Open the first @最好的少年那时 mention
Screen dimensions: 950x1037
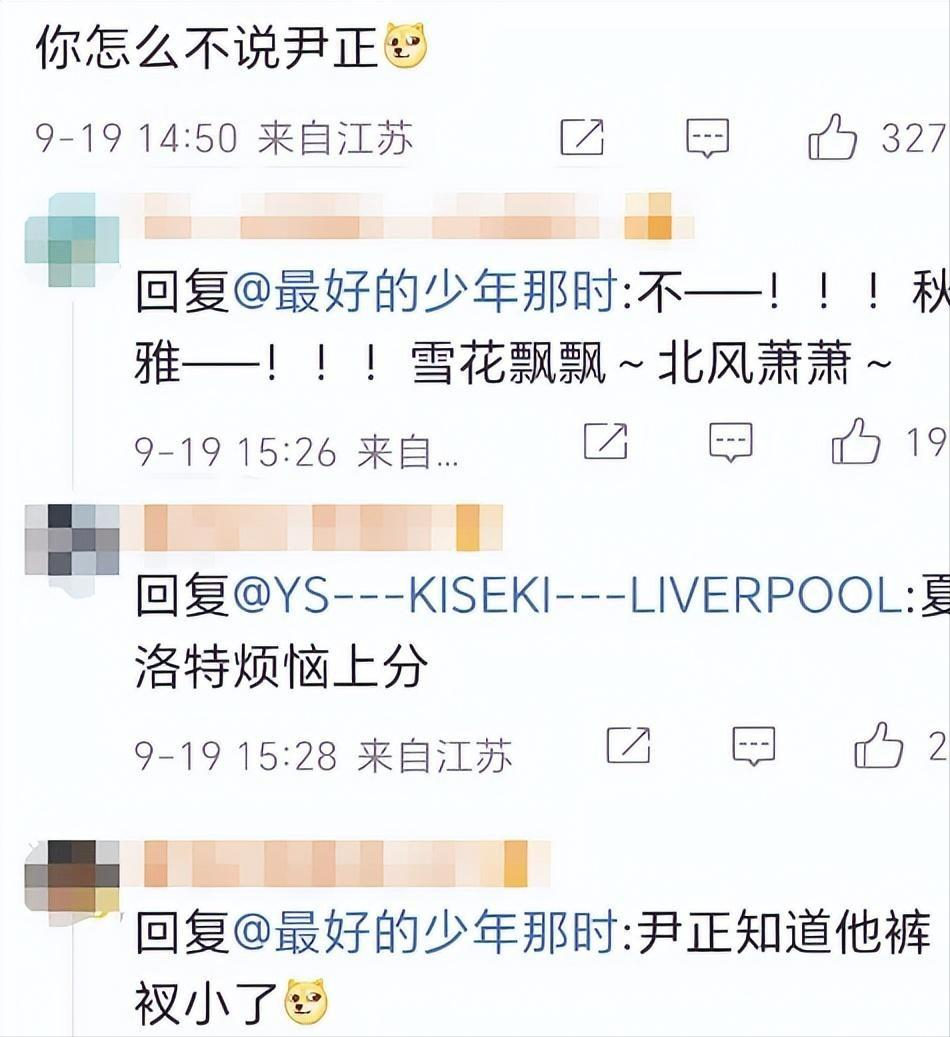point(426,291)
